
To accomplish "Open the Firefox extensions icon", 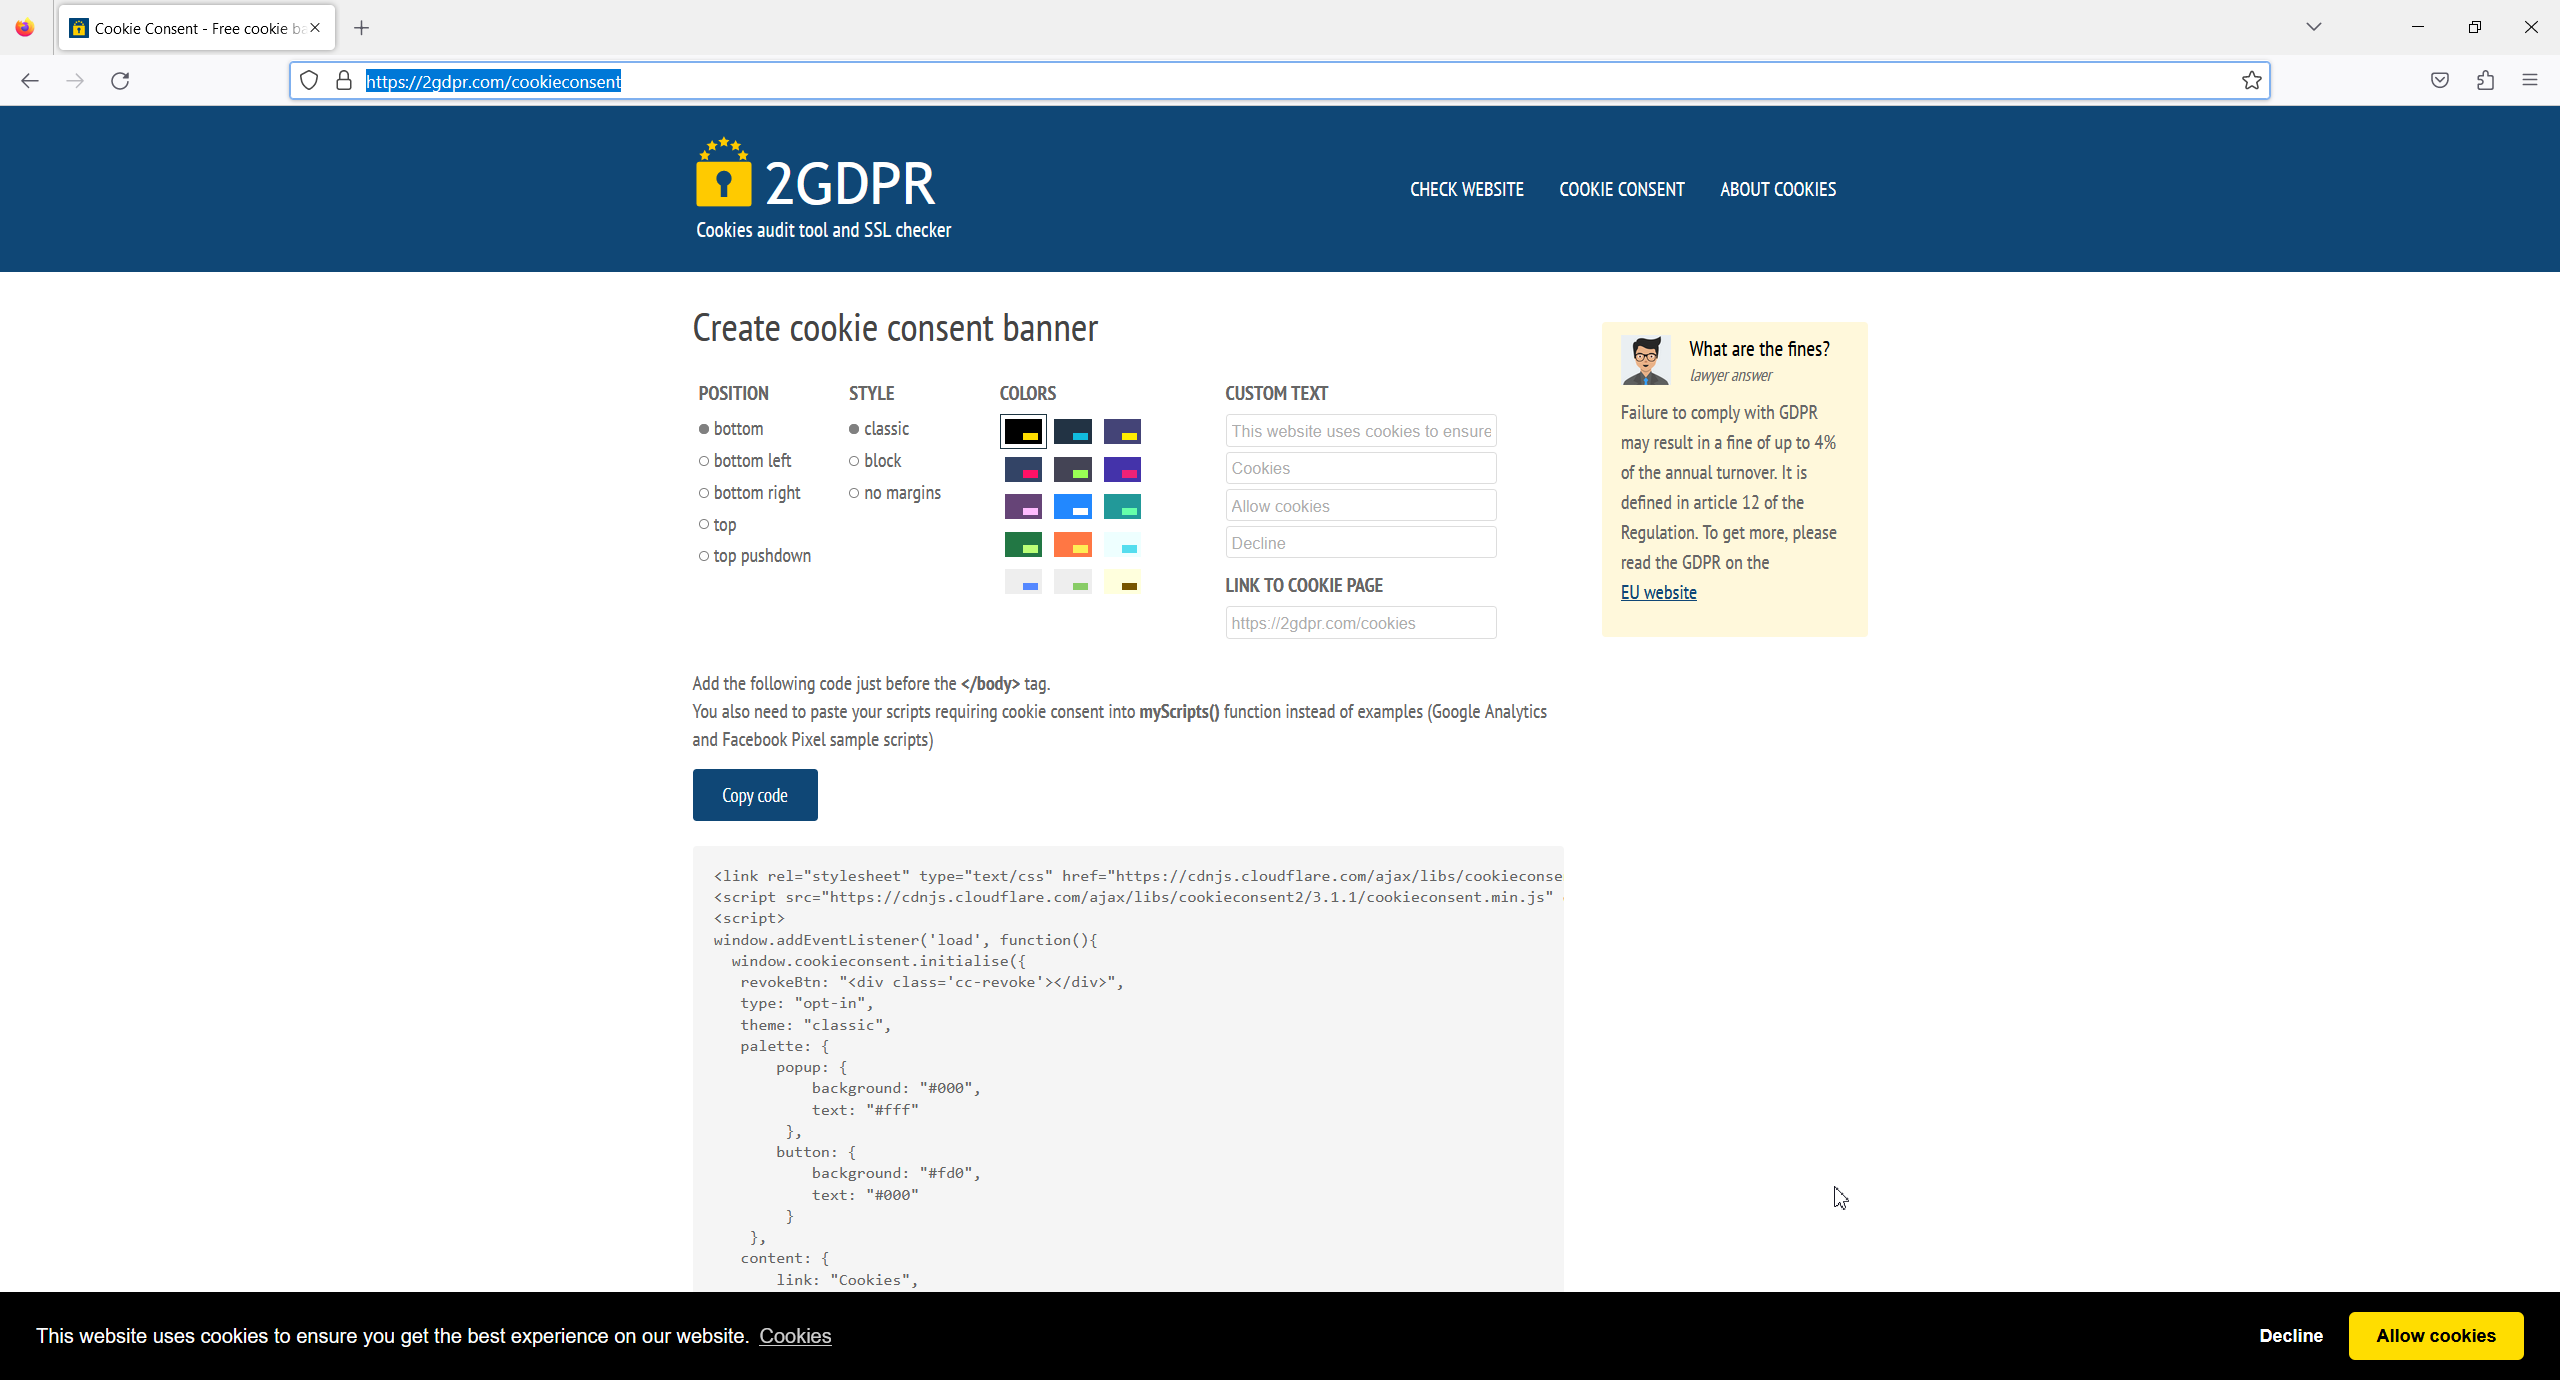I will click(x=2485, y=81).
